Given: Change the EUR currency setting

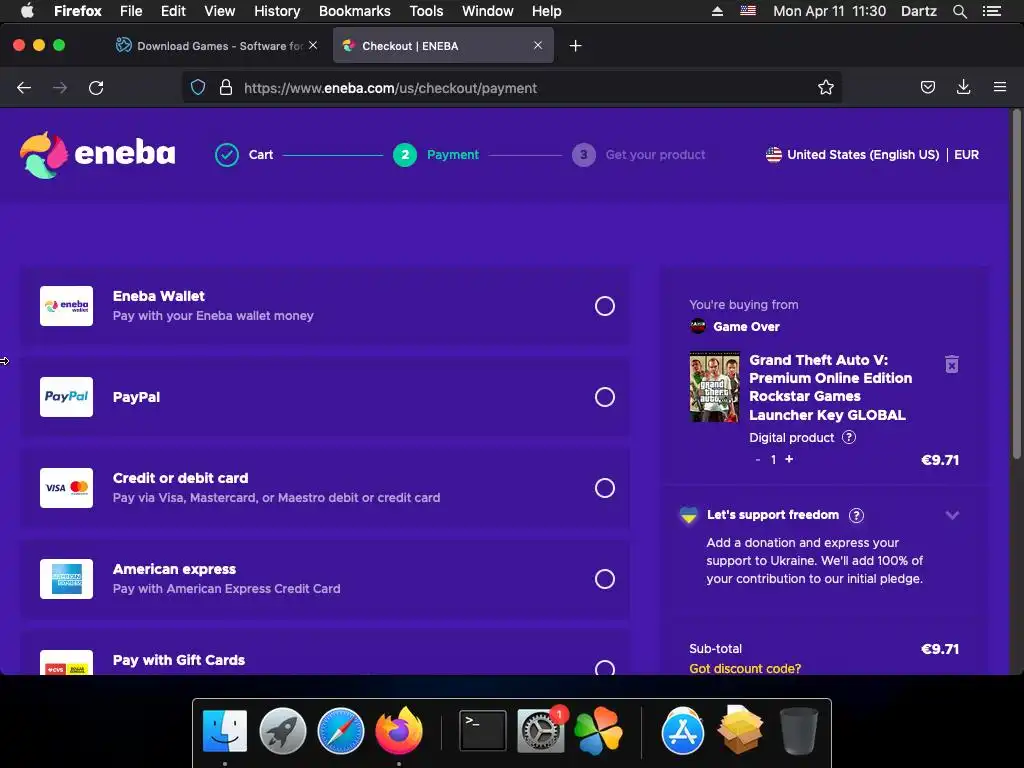Looking at the screenshot, I should click(x=967, y=155).
